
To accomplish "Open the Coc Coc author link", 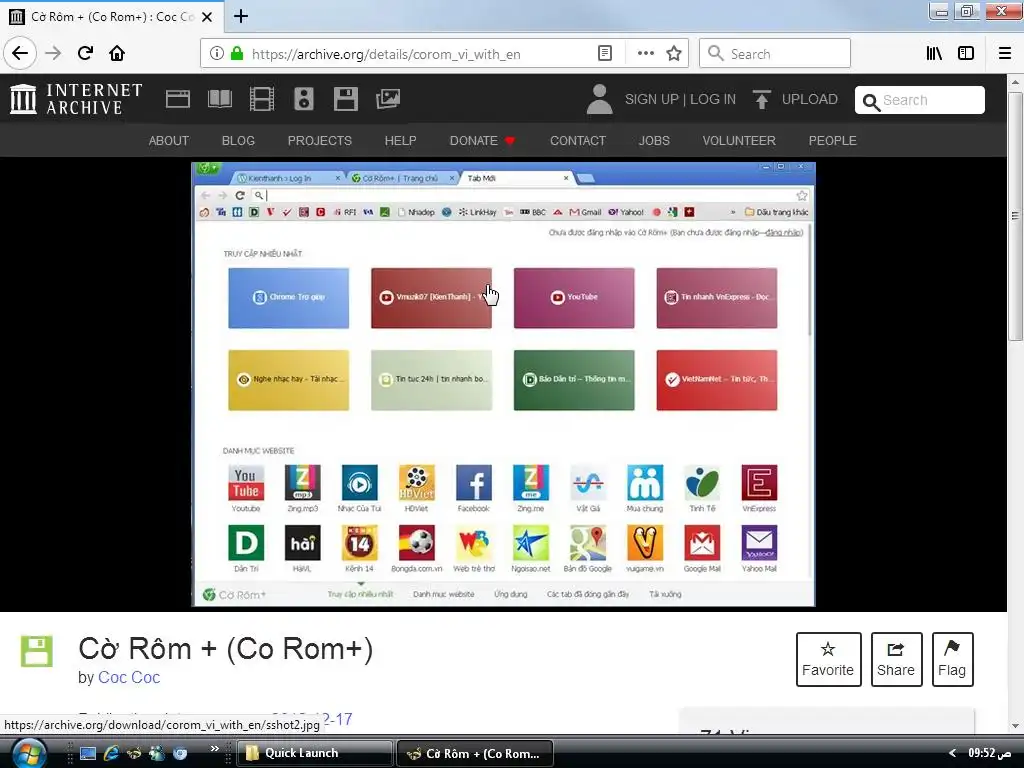I will (129, 677).
